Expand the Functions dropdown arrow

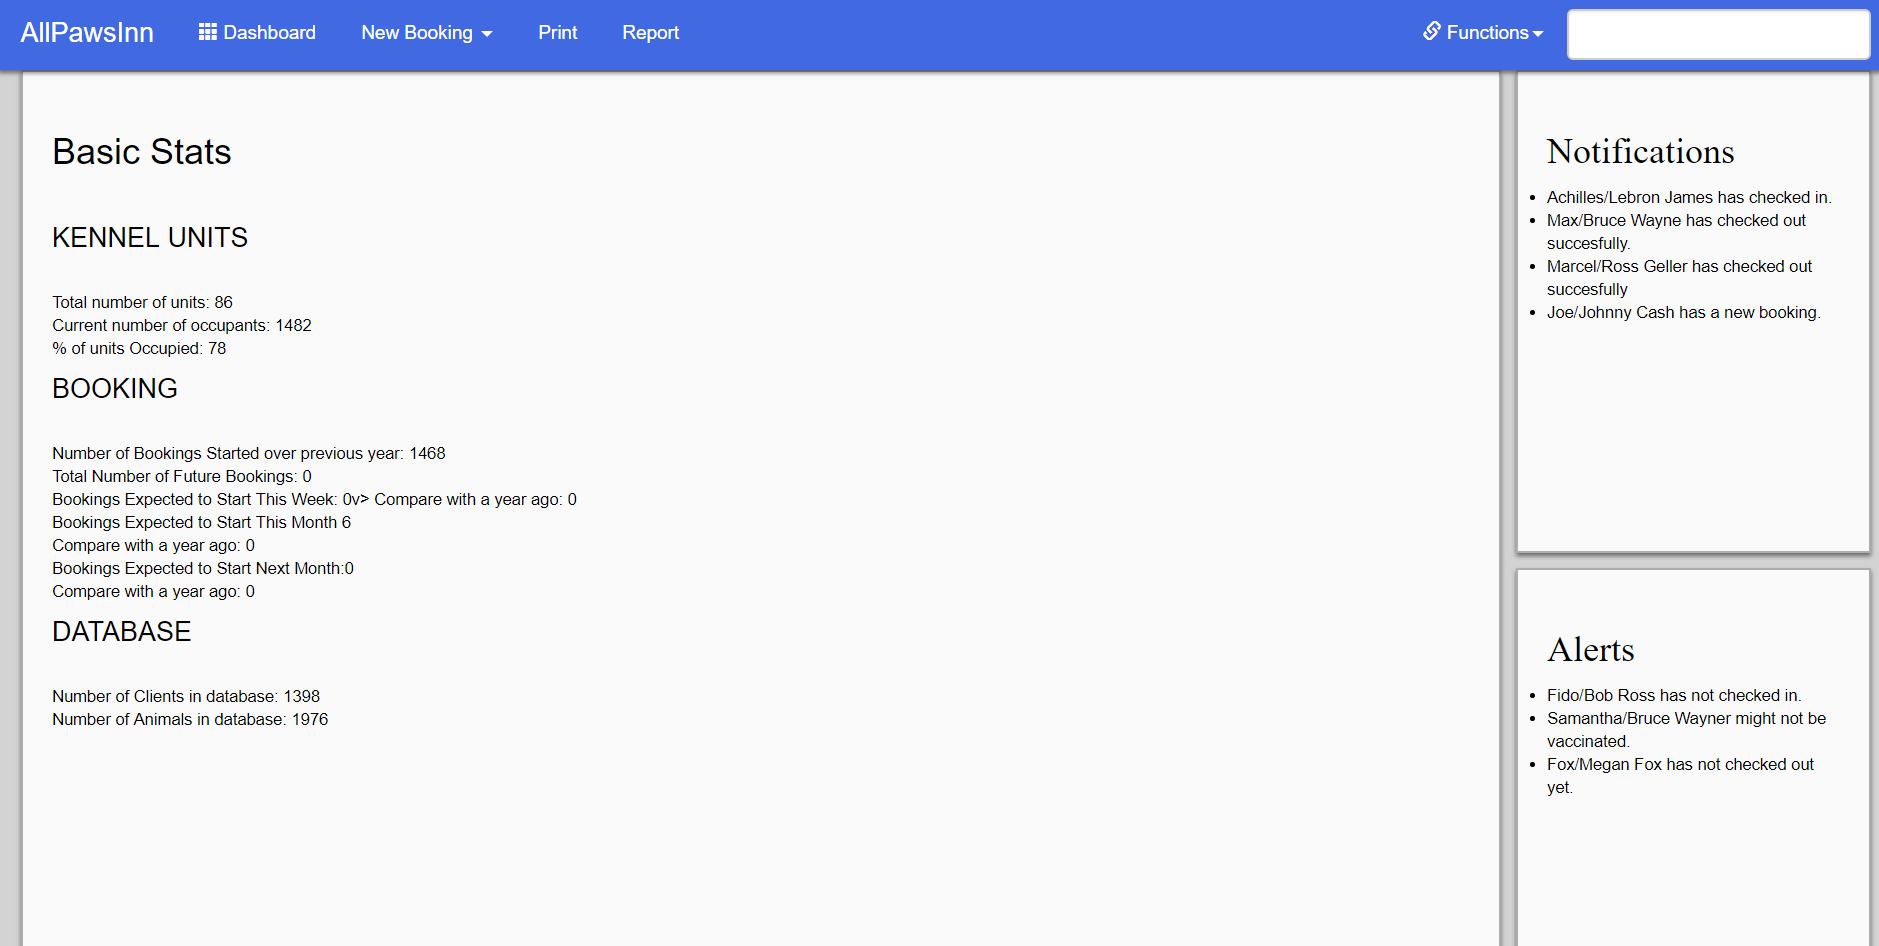click(x=1538, y=34)
